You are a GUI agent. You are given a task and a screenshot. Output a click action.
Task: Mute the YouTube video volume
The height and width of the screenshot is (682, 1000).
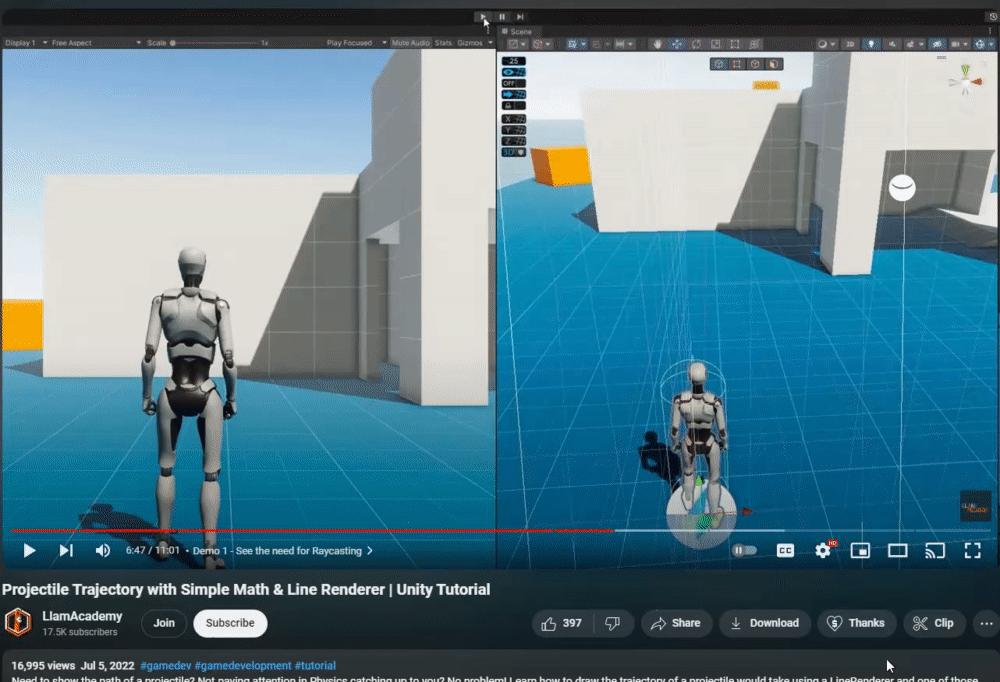(x=103, y=551)
